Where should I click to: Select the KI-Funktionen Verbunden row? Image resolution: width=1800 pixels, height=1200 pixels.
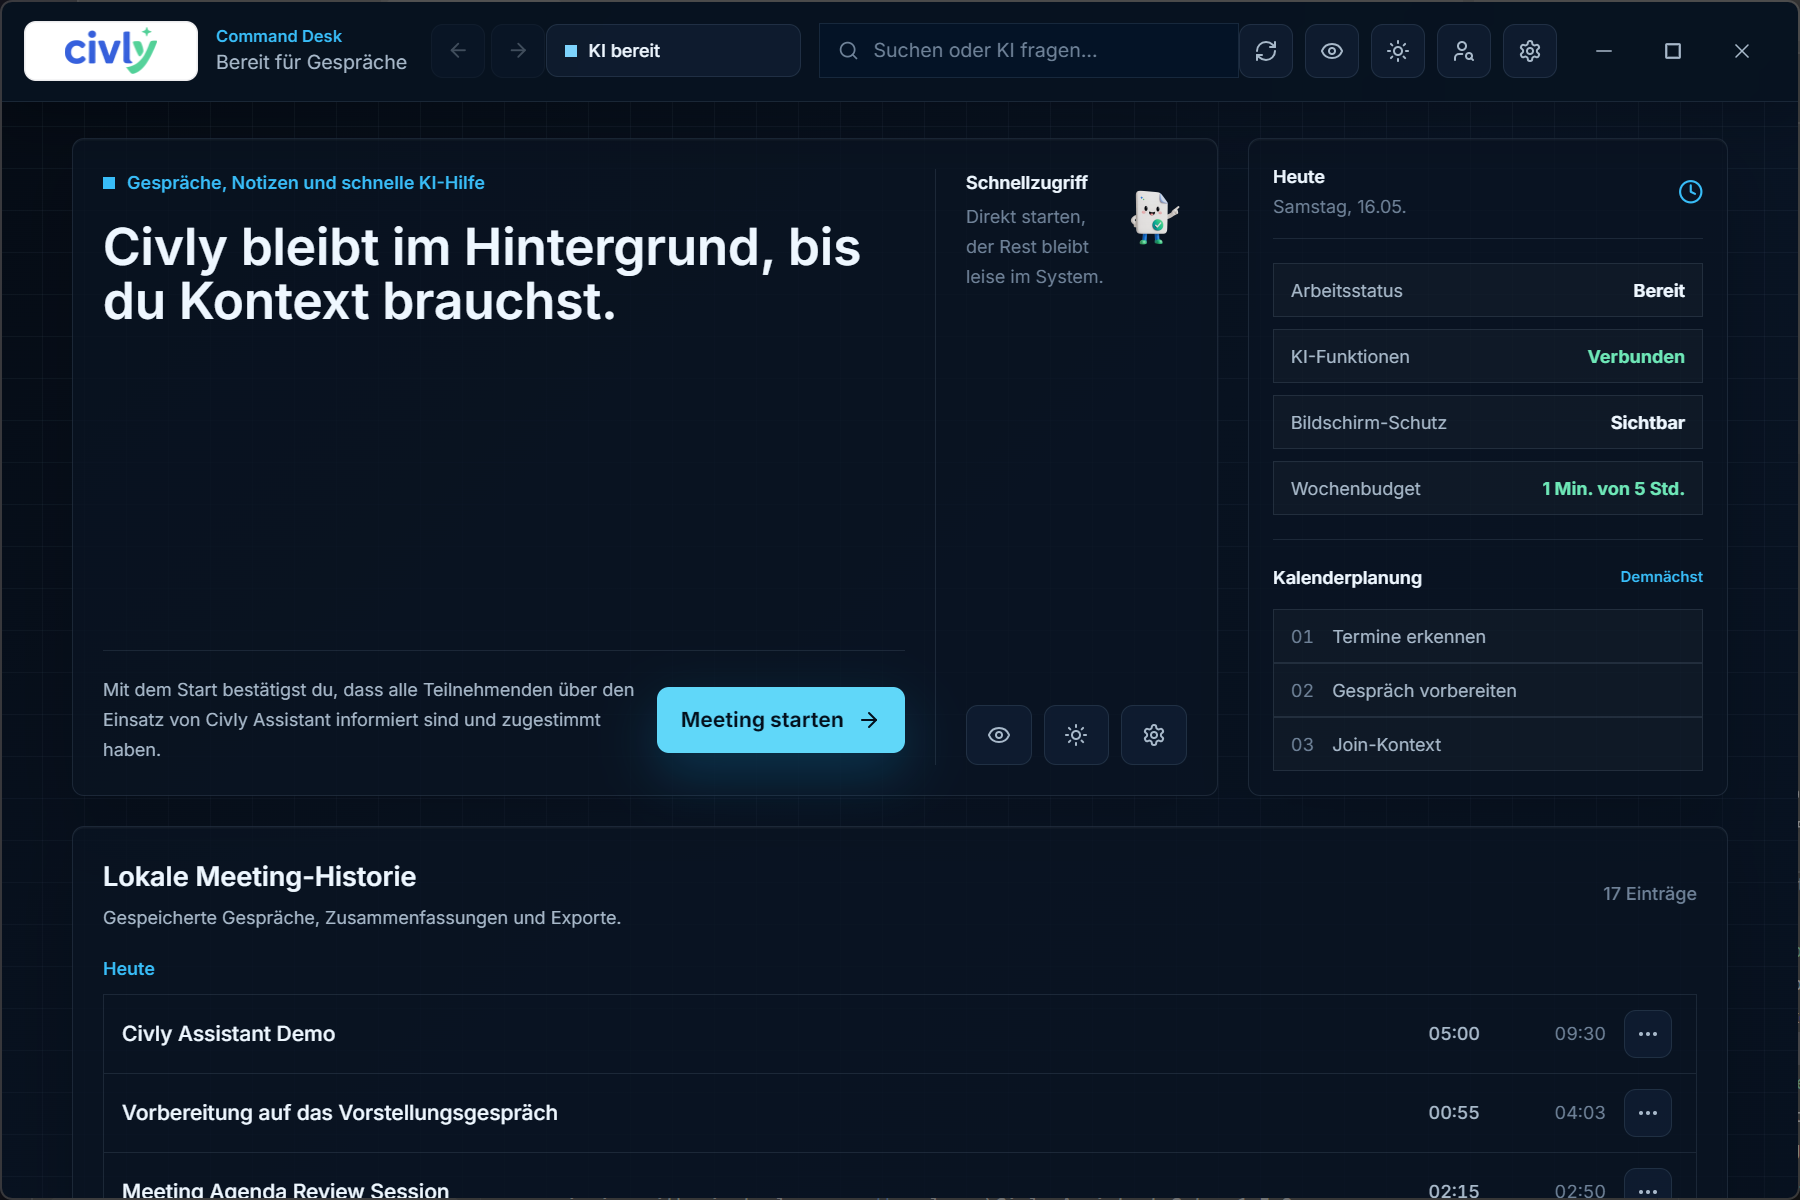[1488, 357]
